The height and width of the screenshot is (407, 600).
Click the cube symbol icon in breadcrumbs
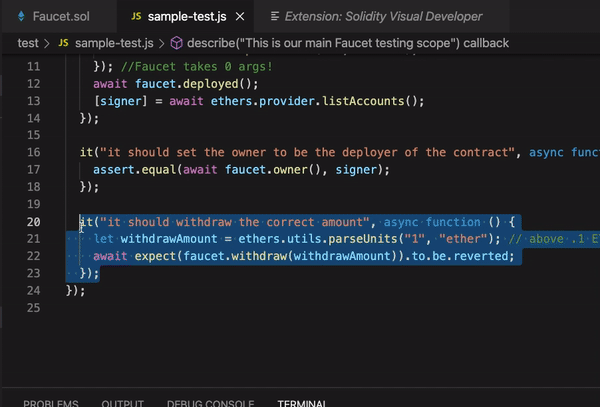pos(176,43)
